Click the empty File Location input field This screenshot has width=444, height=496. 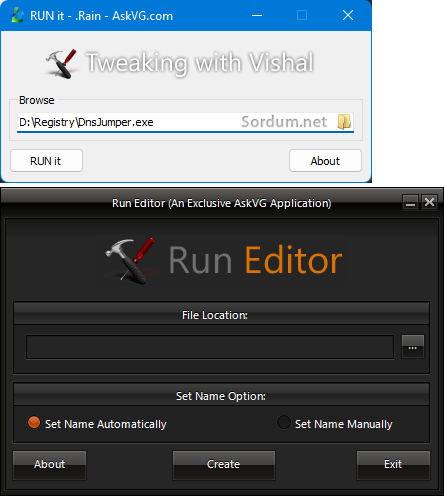pos(210,347)
